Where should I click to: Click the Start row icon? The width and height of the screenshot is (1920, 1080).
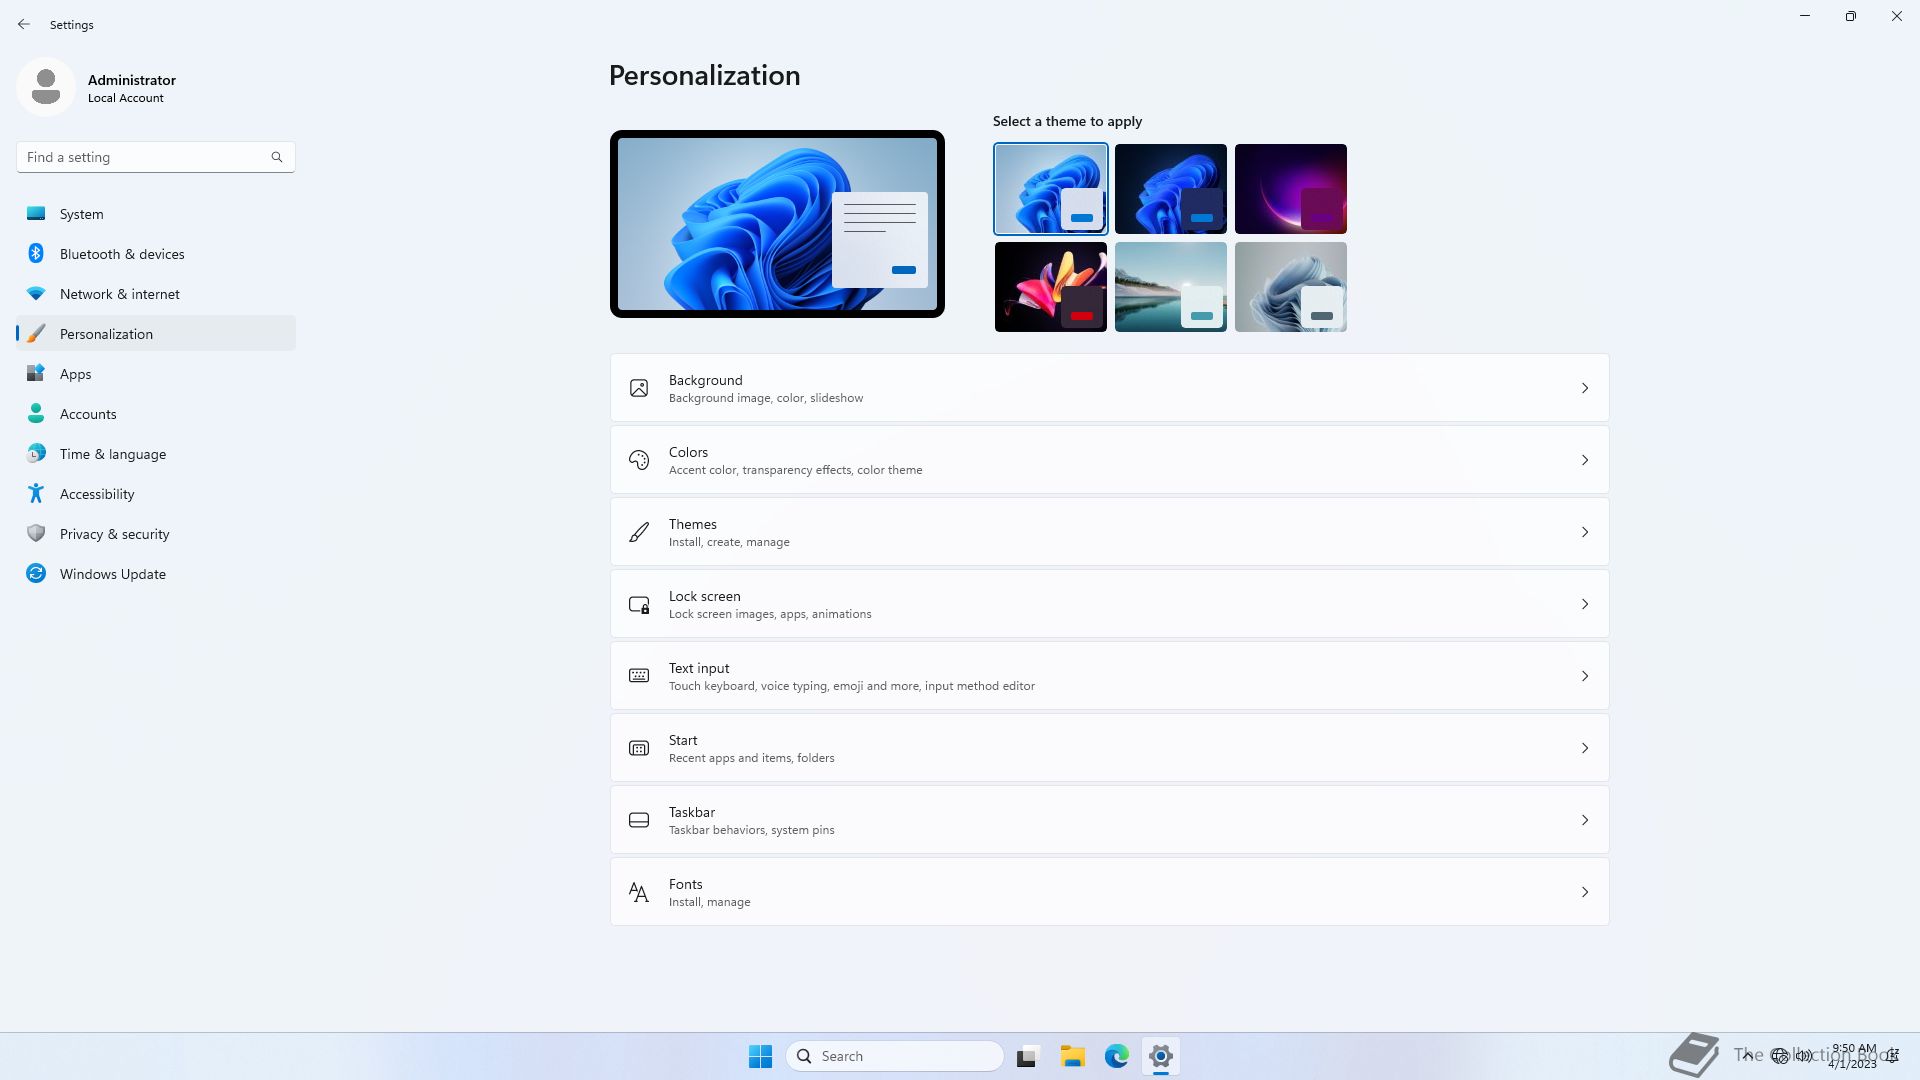coord(639,748)
